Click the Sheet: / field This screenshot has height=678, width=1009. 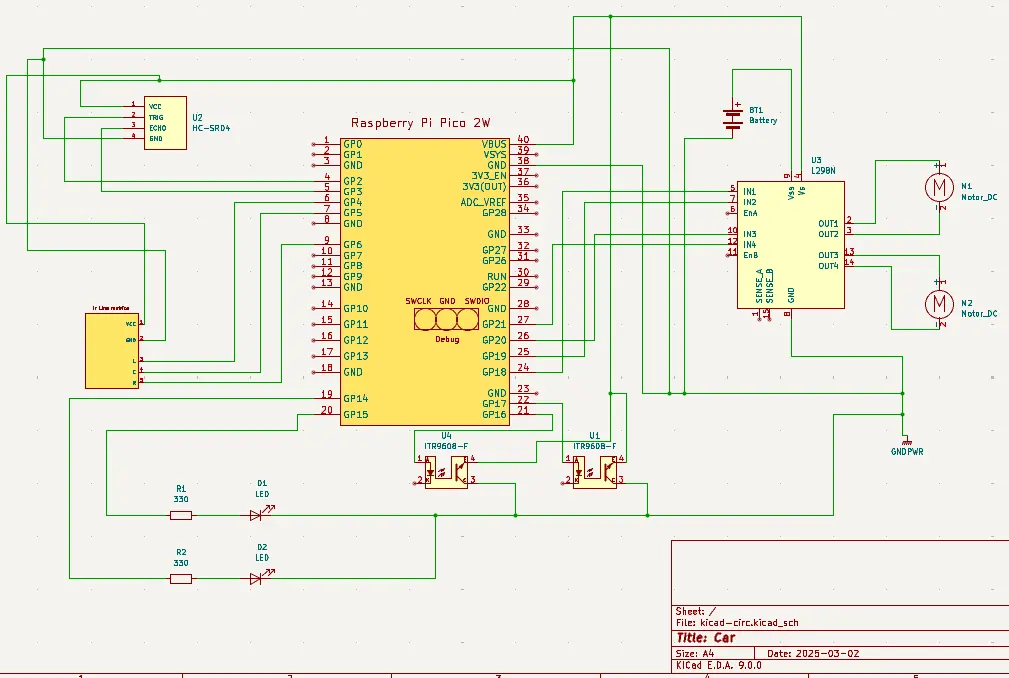point(696,611)
